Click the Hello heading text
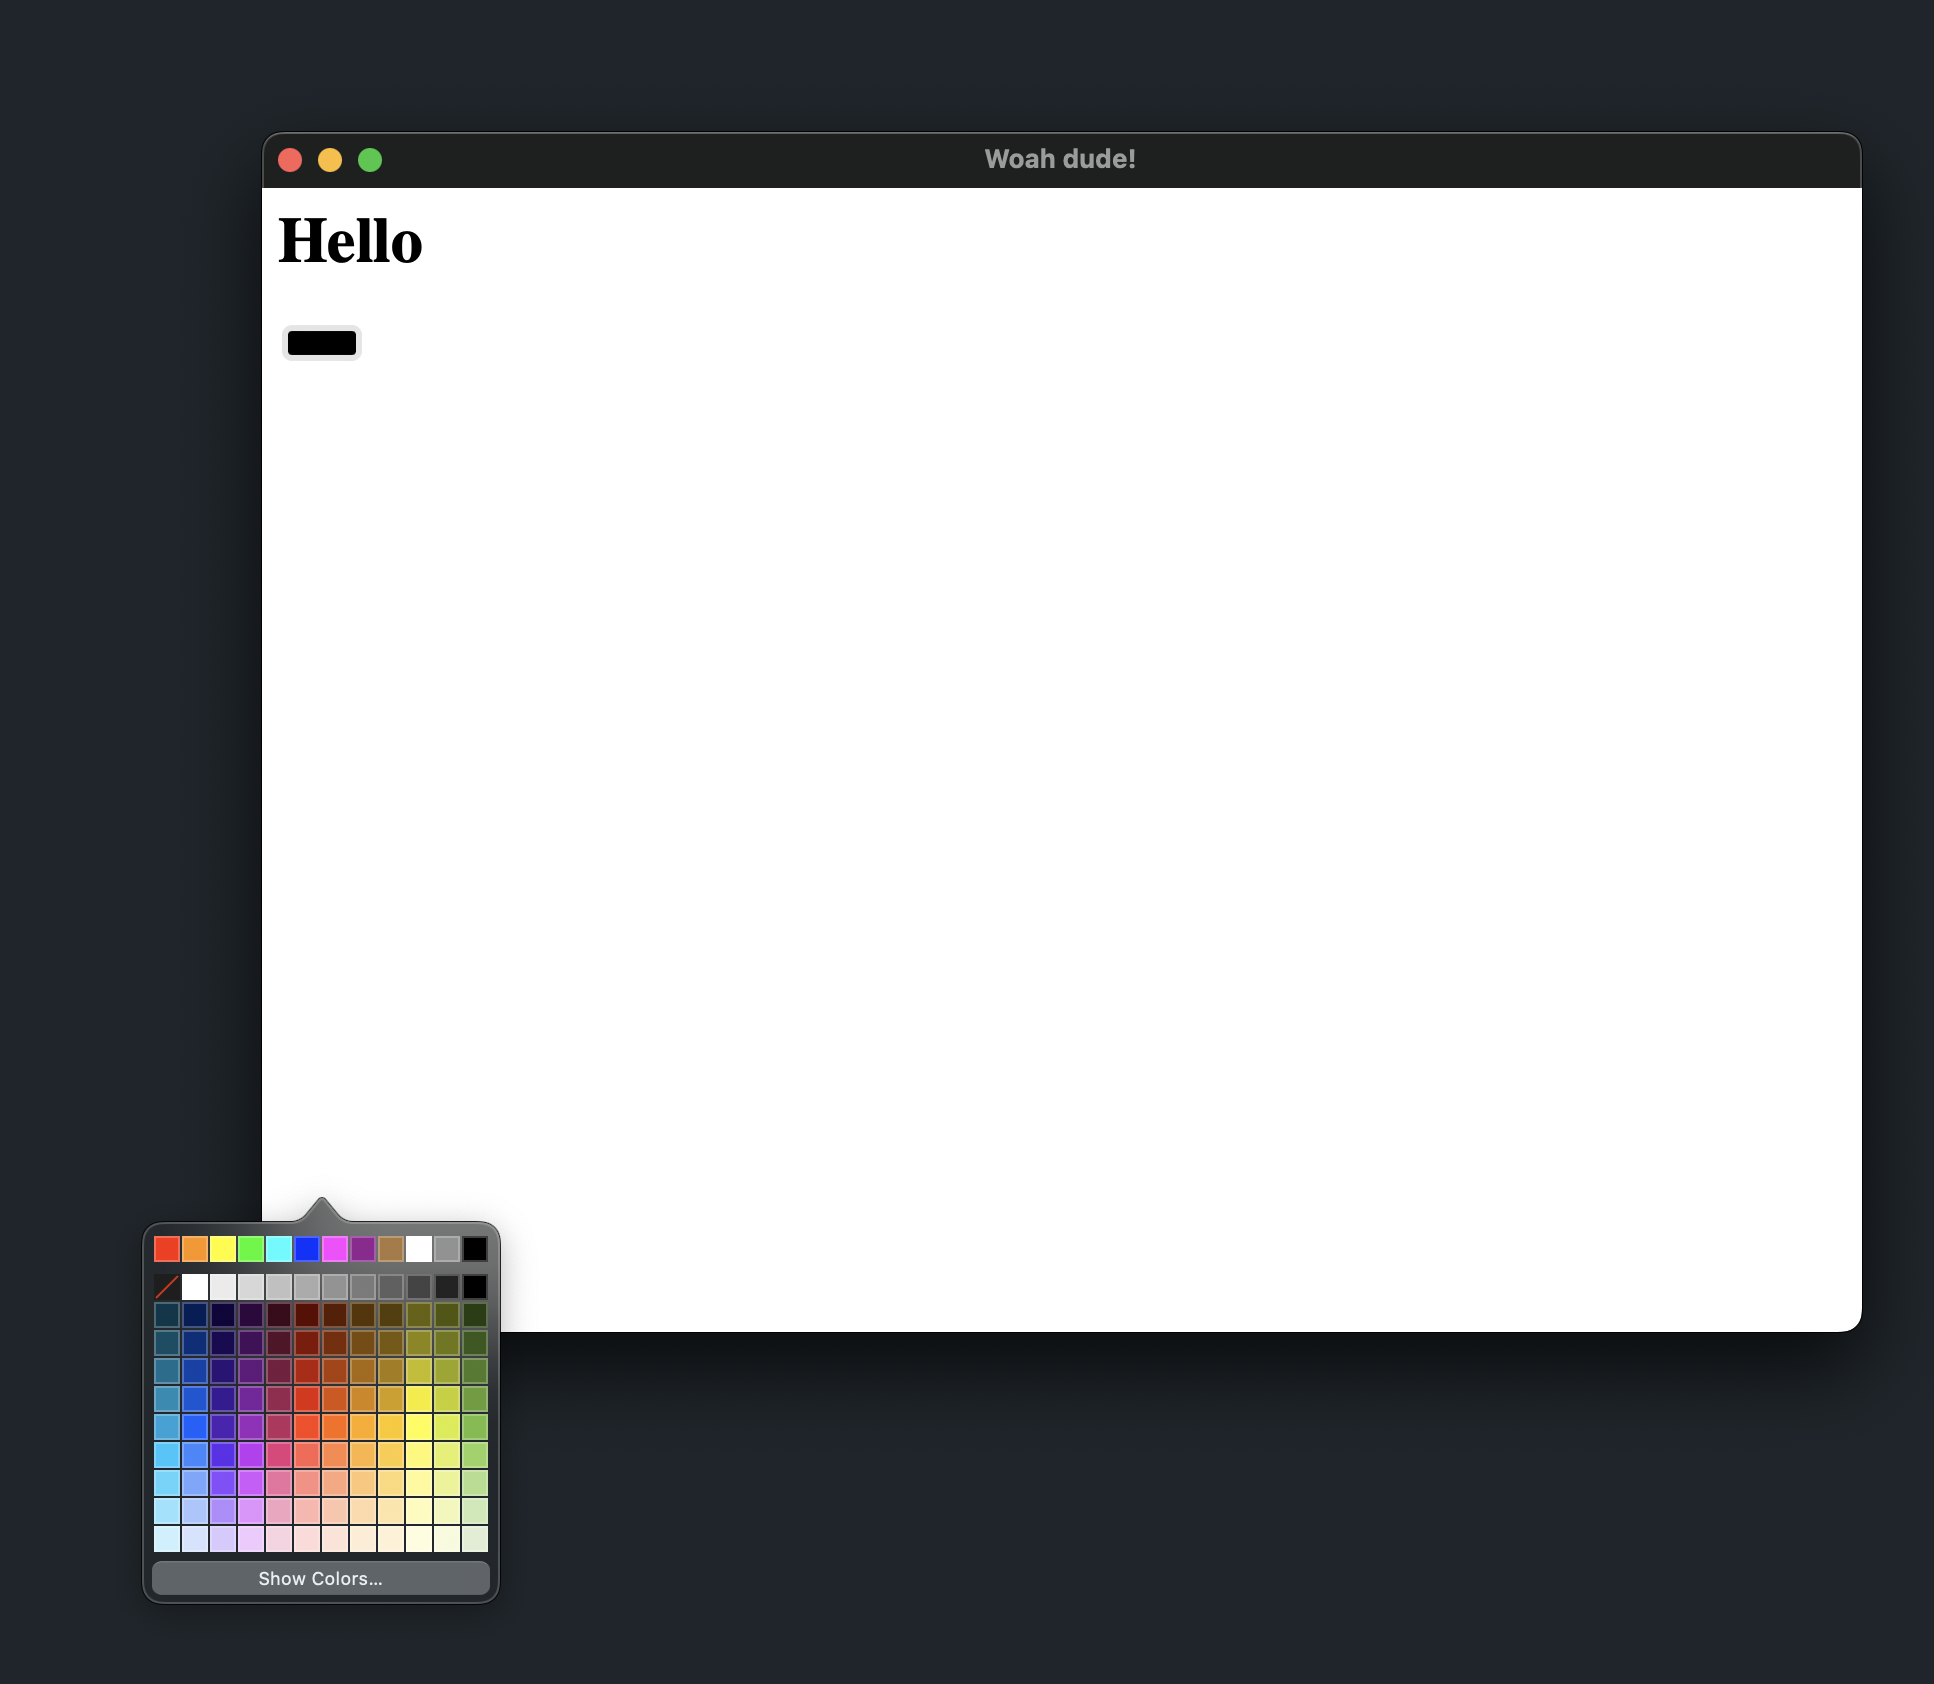This screenshot has height=1684, width=1934. (350, 240)
